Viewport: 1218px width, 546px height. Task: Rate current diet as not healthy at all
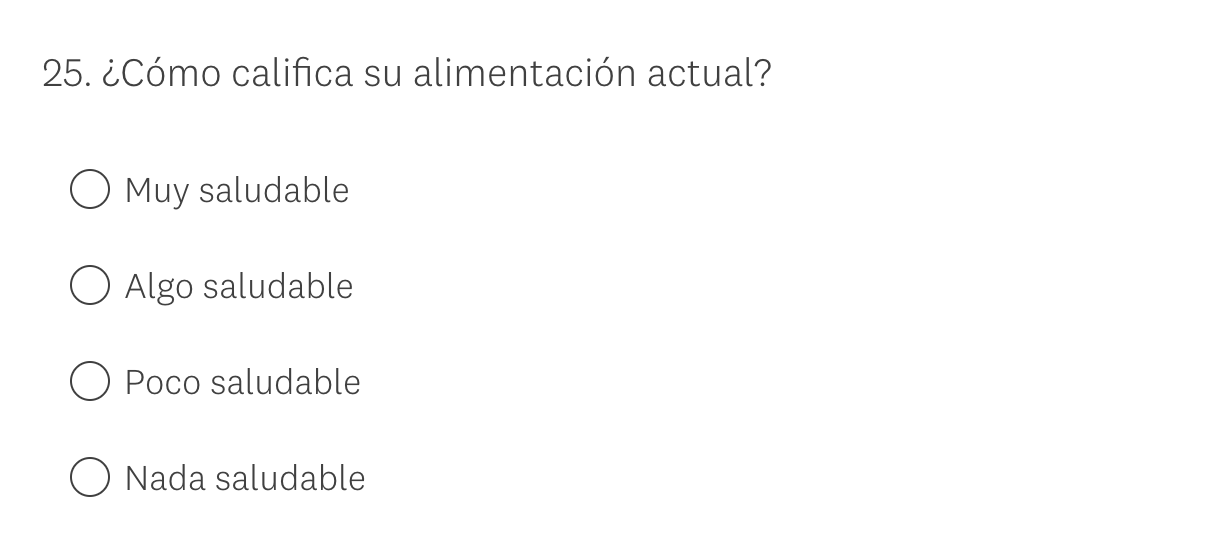90,478
